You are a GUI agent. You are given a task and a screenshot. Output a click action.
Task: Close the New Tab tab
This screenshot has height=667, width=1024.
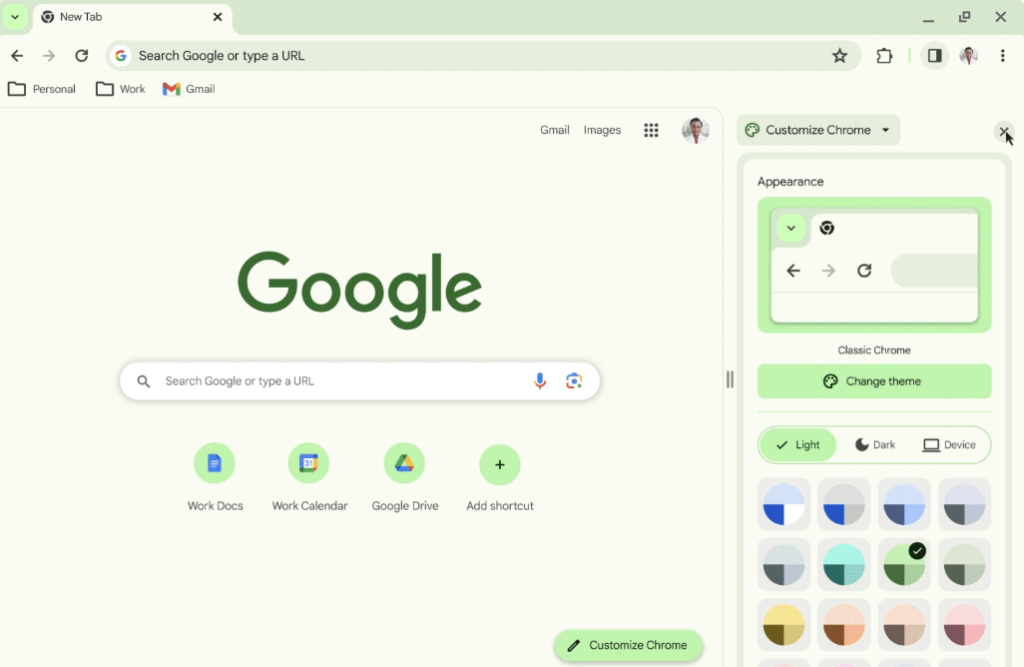point(217,17)
